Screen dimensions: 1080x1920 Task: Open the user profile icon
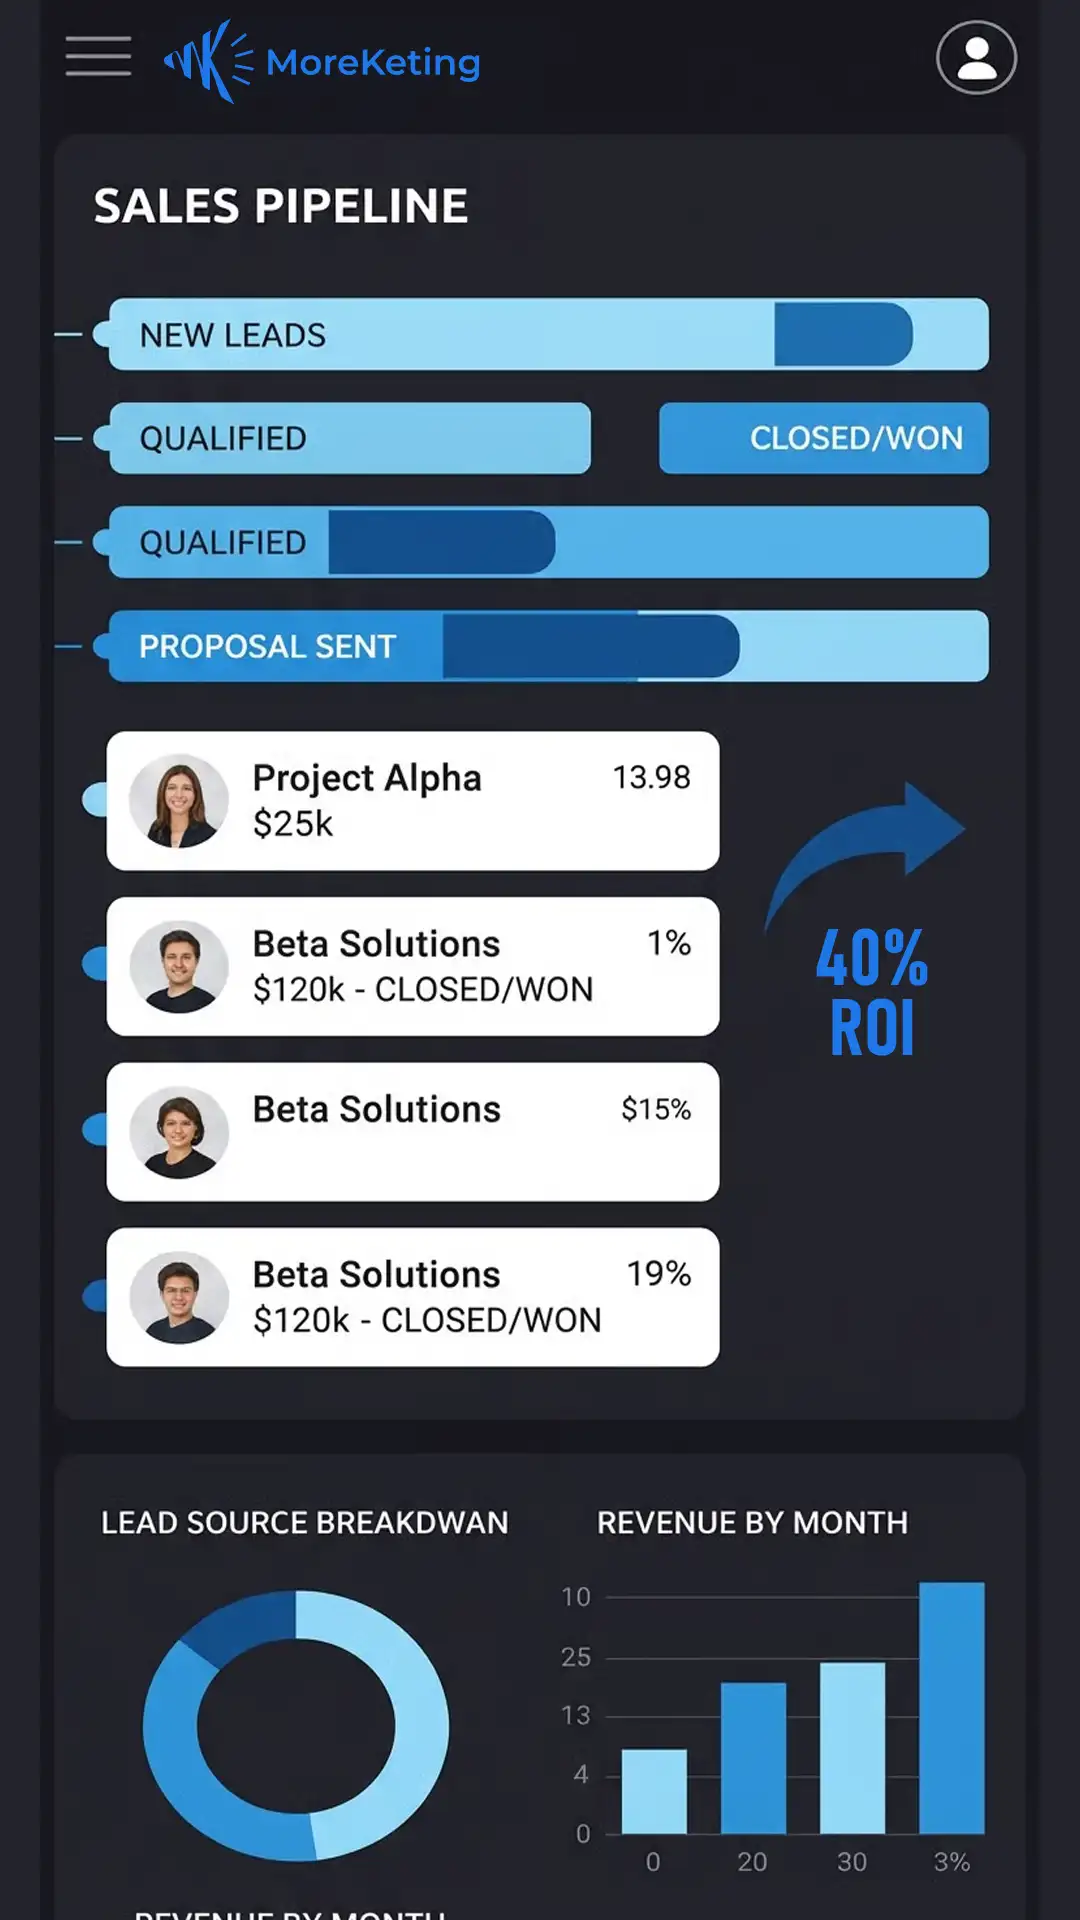coord(976,58)
